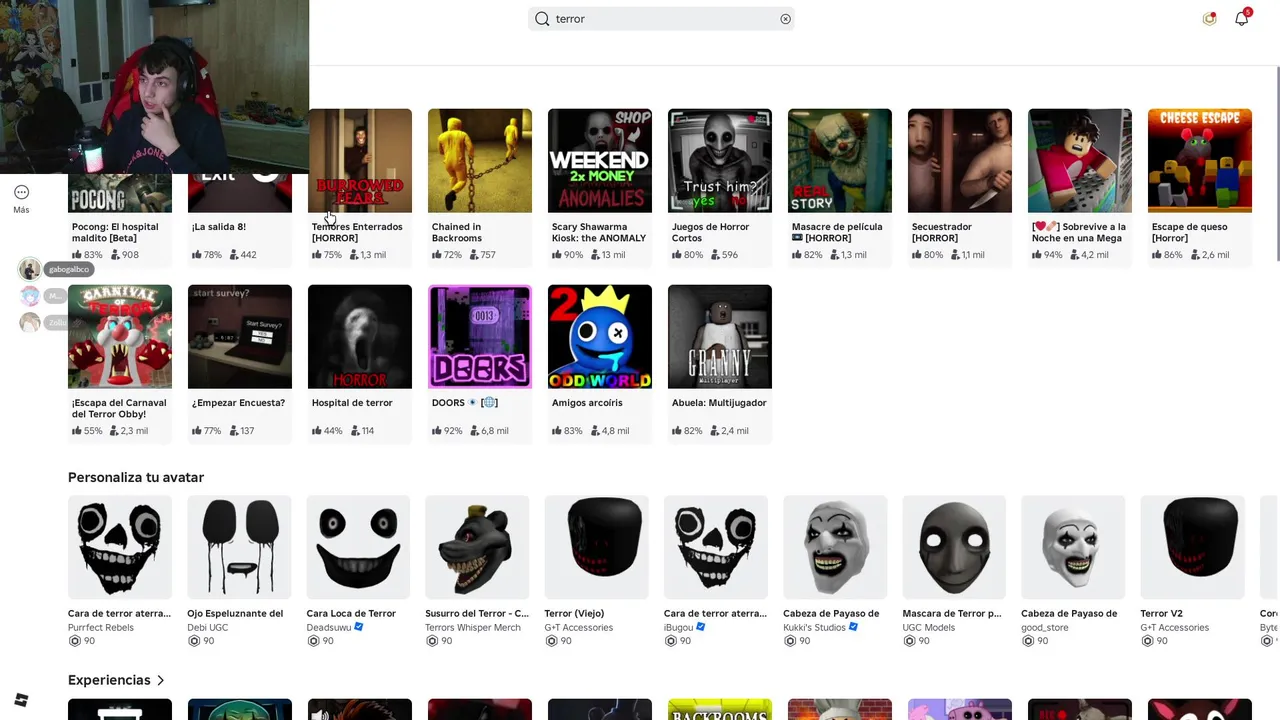Image resolution: width=1280 pixels, height=720 pixels.
Task: Select the Cara Loca de Terror item image
Action: tap(358, 547)
